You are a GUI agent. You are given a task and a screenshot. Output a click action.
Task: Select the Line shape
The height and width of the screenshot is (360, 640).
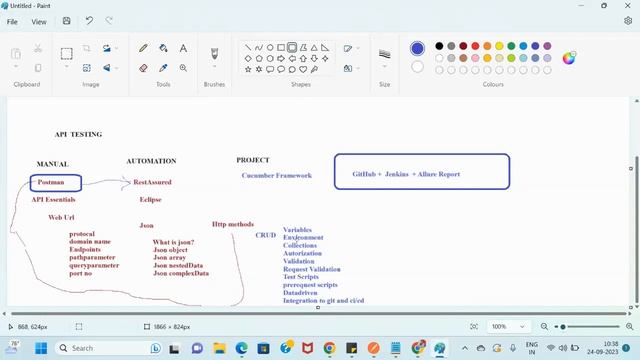(x=248, y=48)
